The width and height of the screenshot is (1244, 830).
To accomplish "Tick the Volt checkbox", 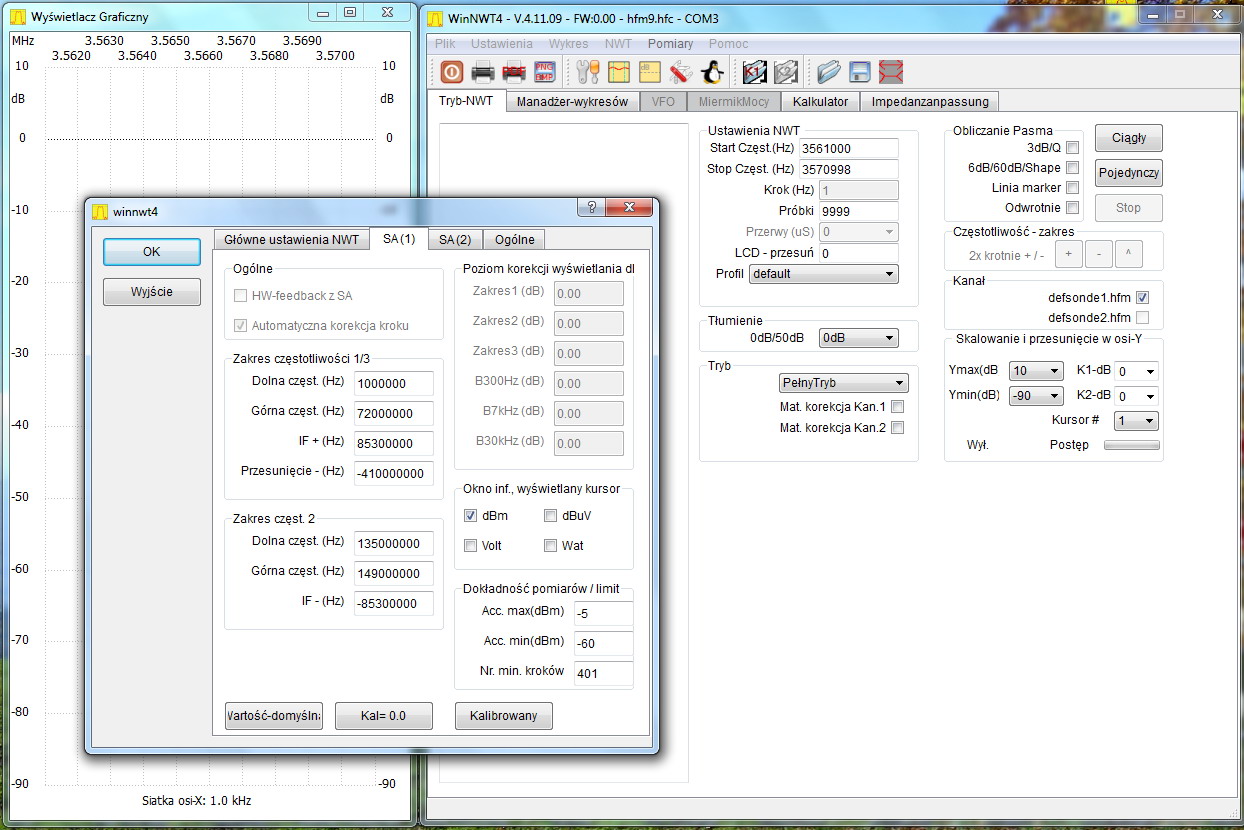I will 471,546.
